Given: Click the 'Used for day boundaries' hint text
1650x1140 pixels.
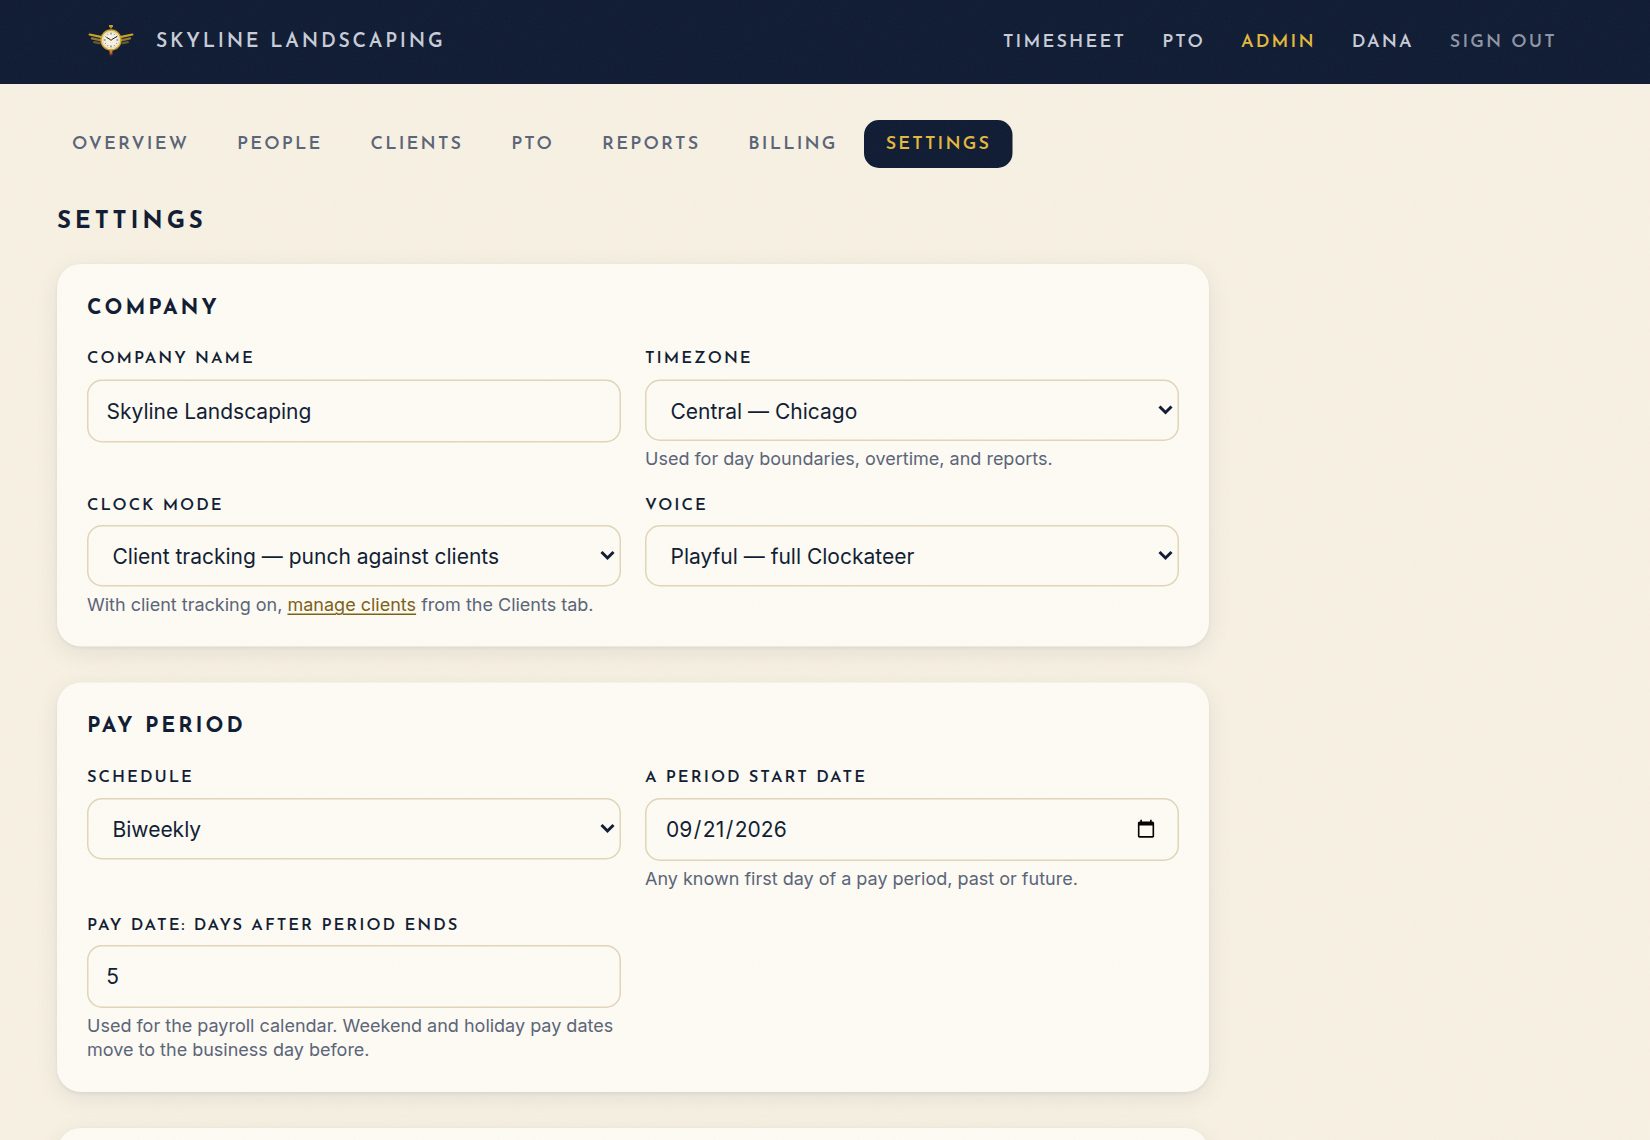Looking at the screenshot, I should [x=848, y=459].
